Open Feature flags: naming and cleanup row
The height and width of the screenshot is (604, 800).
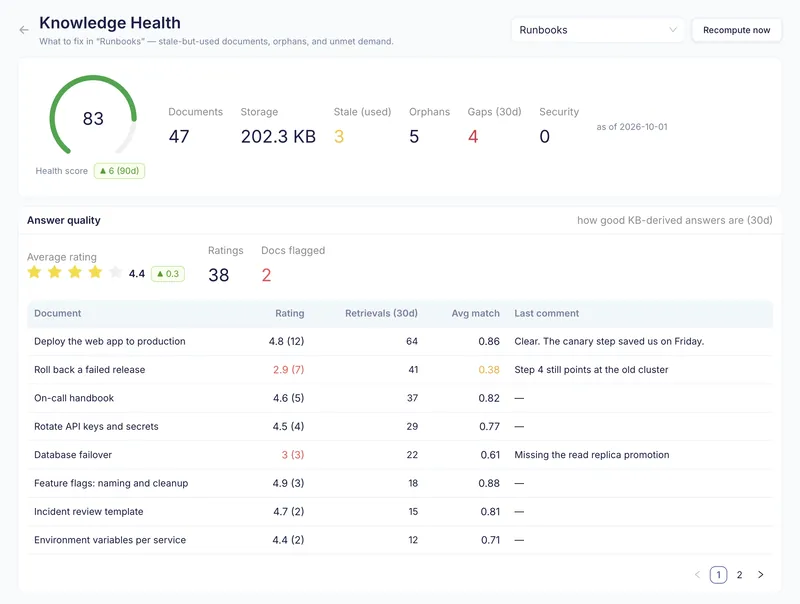pos(400,483)
